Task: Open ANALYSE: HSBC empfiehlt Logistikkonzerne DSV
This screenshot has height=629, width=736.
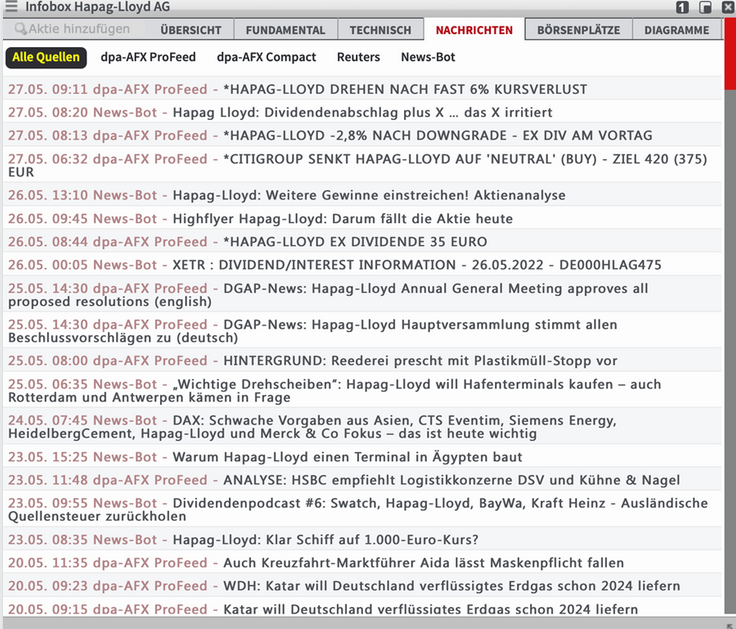Action: click(362, 480)
